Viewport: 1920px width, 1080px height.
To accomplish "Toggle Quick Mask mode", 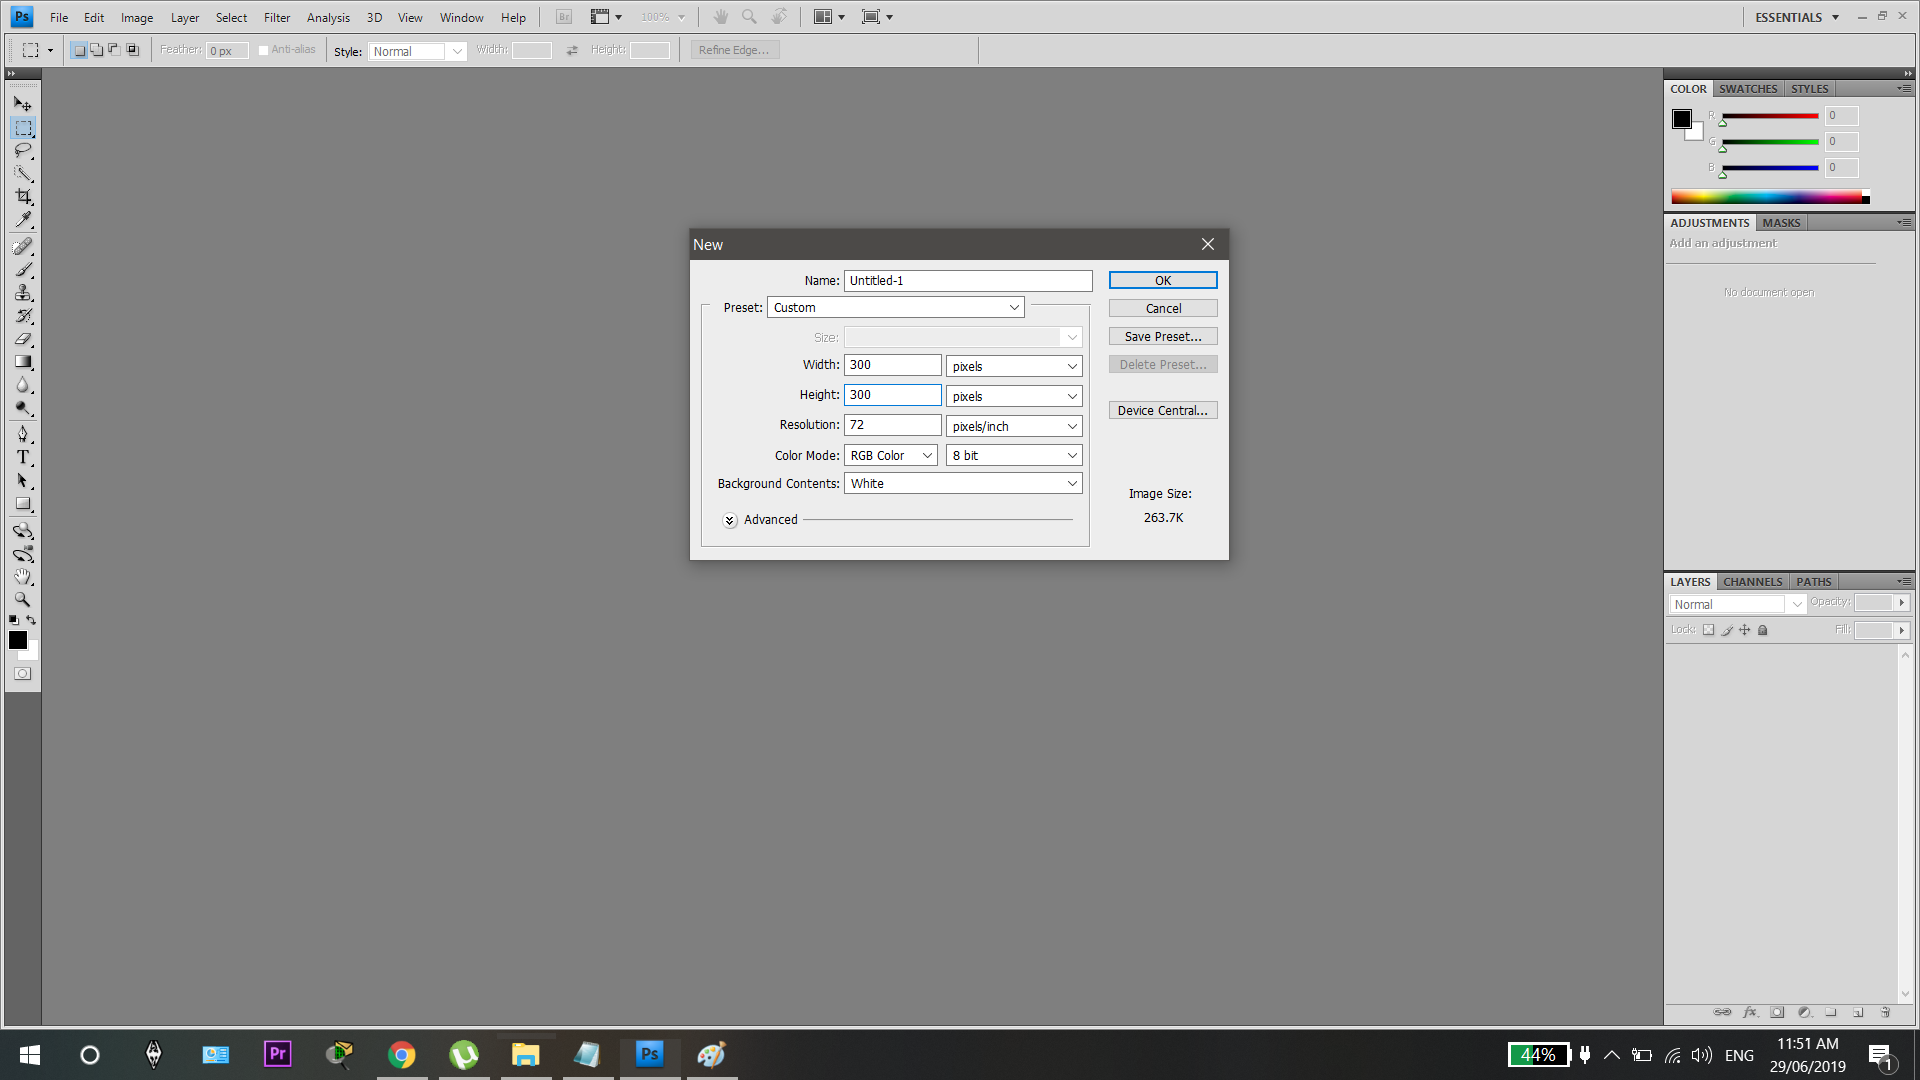I will pos(22,673).
